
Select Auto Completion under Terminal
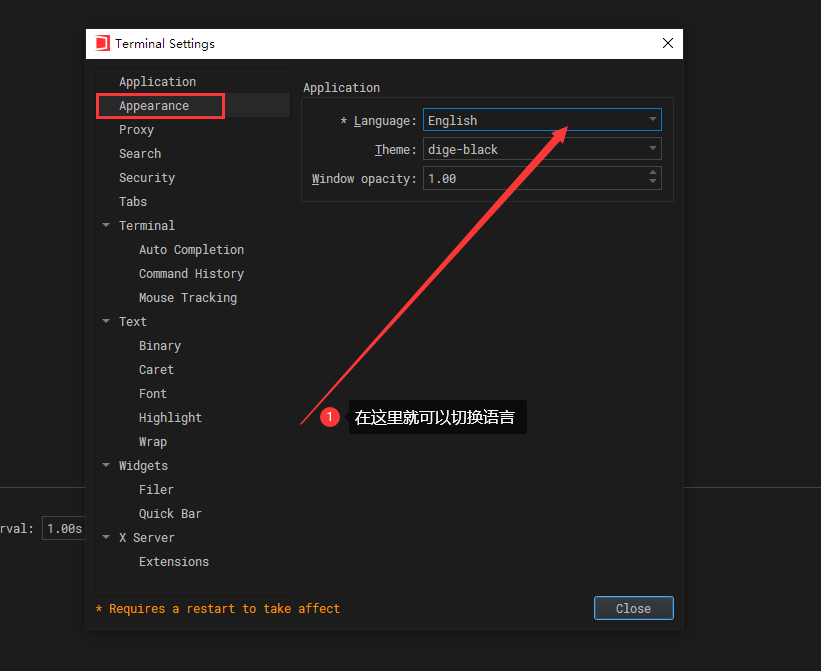tap(190, 249)
